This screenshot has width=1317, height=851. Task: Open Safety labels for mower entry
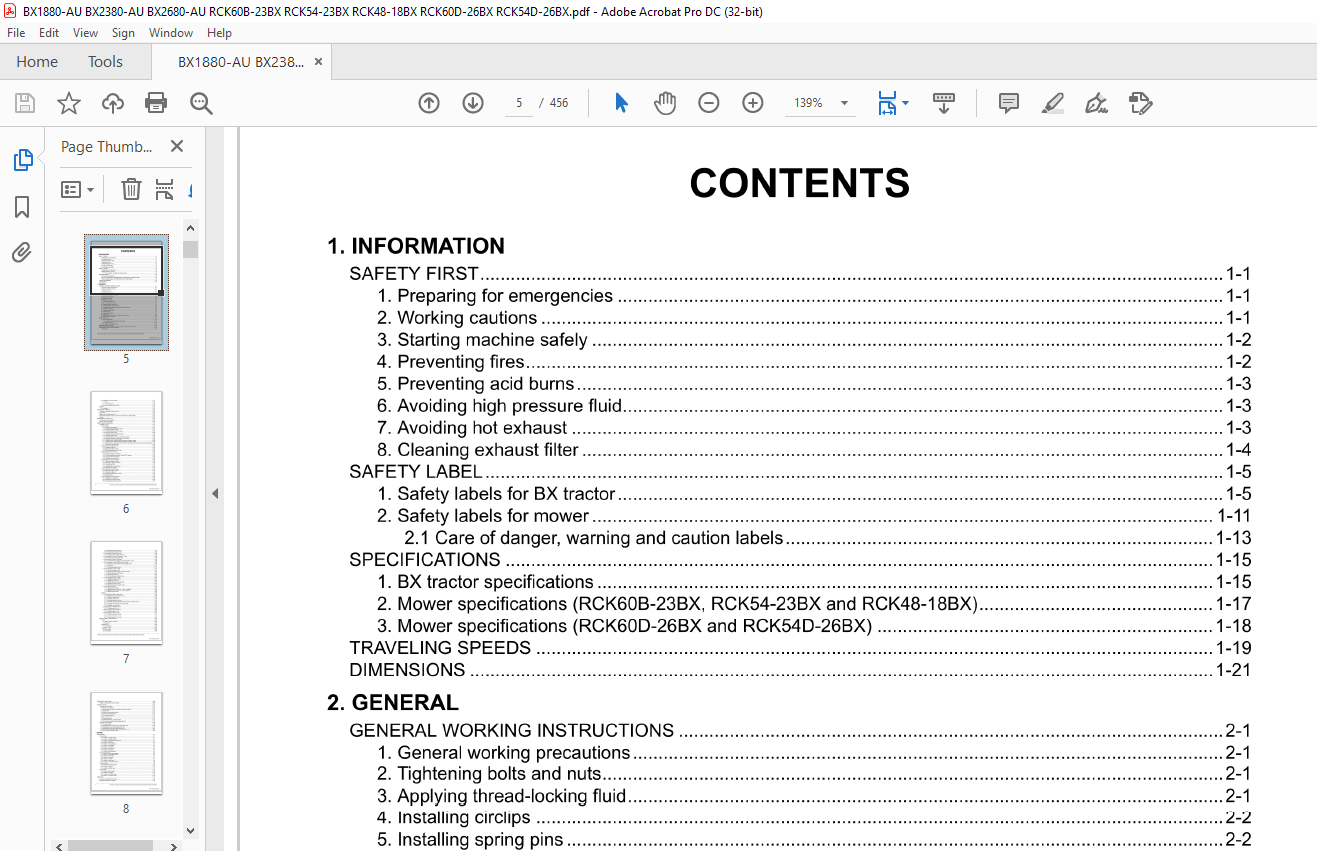[x=814, y=516]
